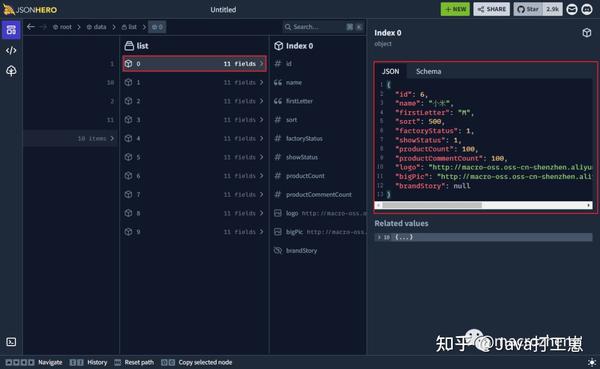The height and width of the screenshot is (369, 600).
Task: Click the horizontal scrollbar under JSON code
Action: click(x=484, y=205)
